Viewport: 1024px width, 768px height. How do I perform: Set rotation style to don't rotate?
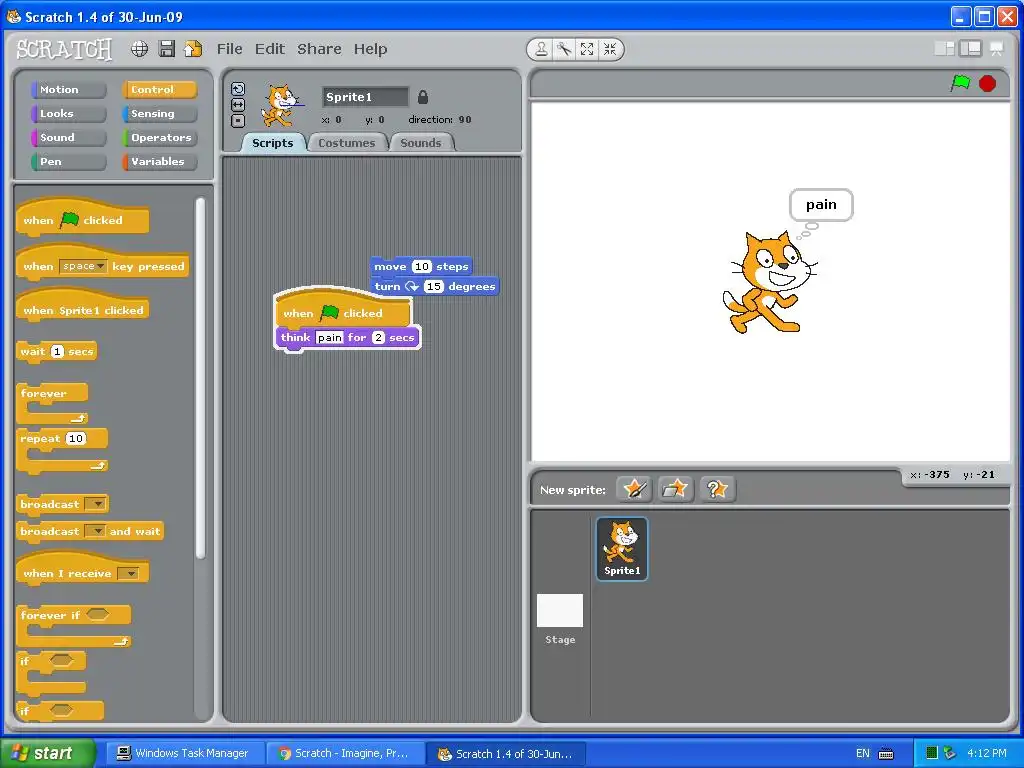pos(238,121)
